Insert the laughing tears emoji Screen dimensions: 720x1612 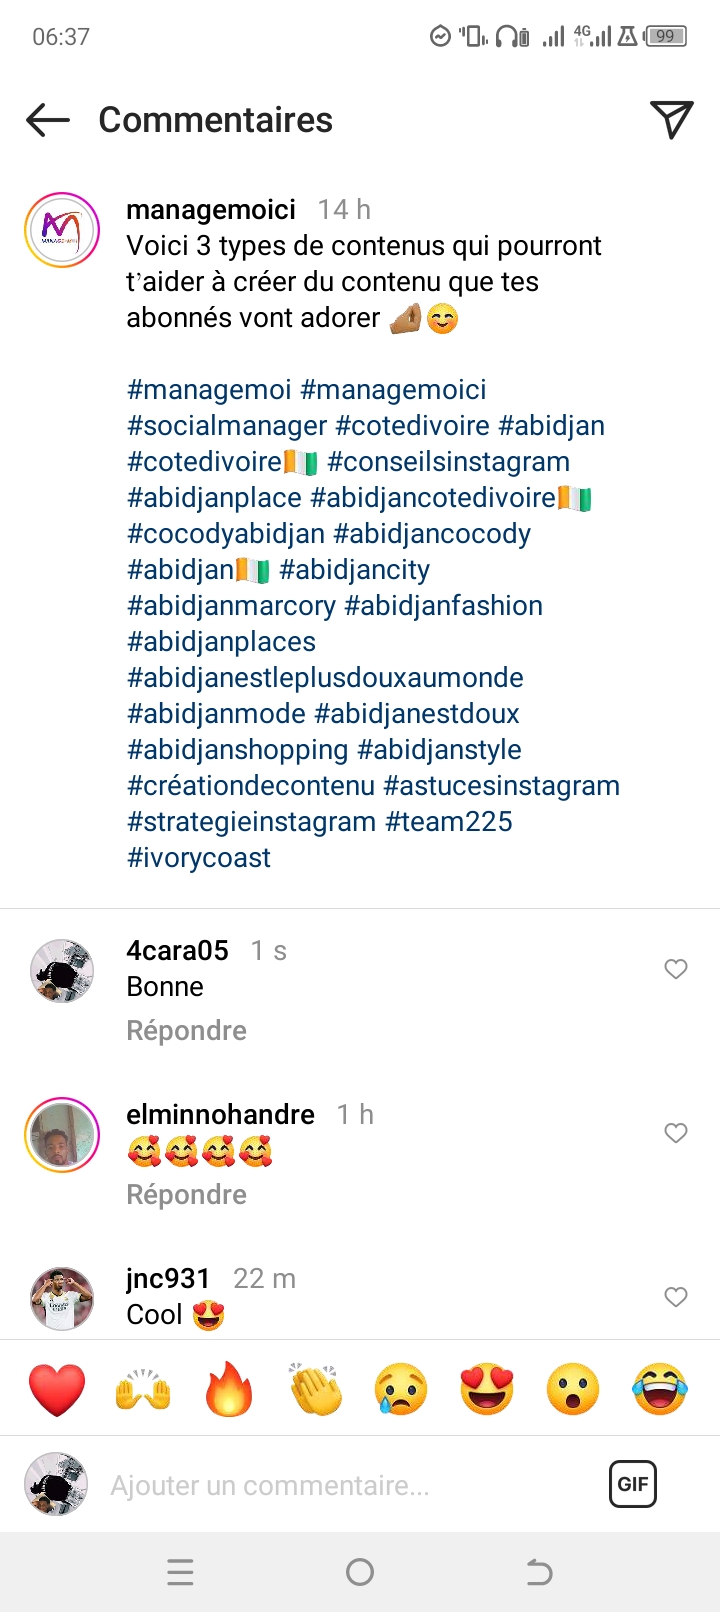[x=660, y=1389]
